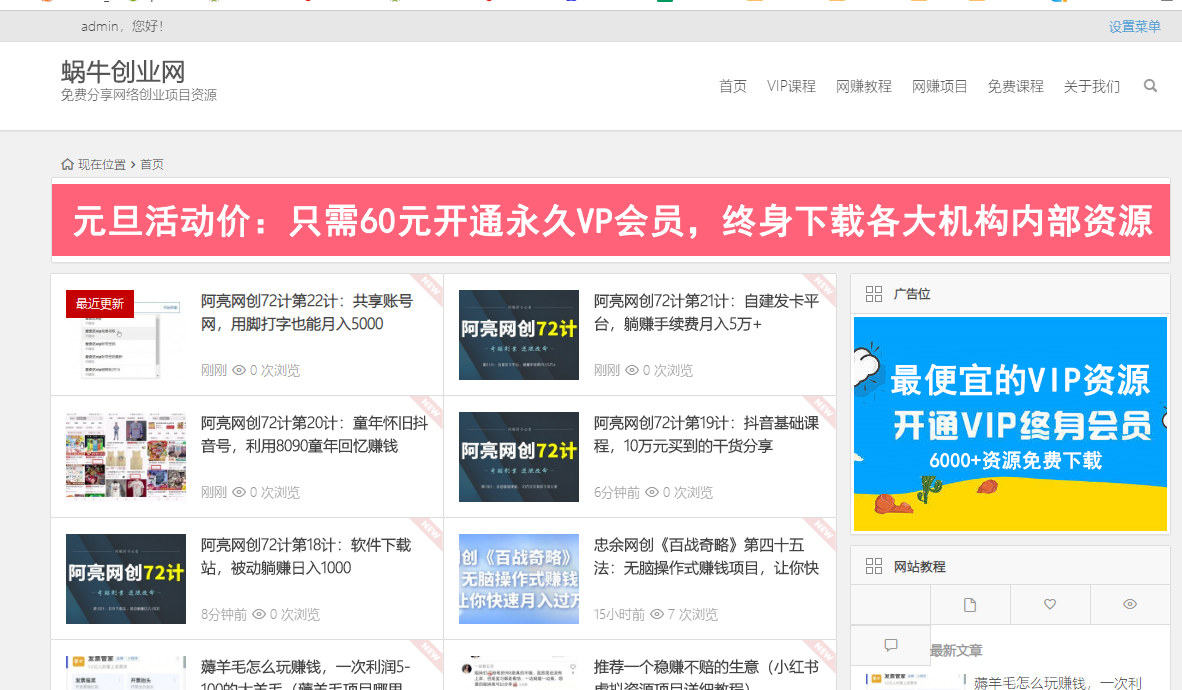Open 免费课程 in the navigation bar

pyautogui.click(x=1015, y=86)
